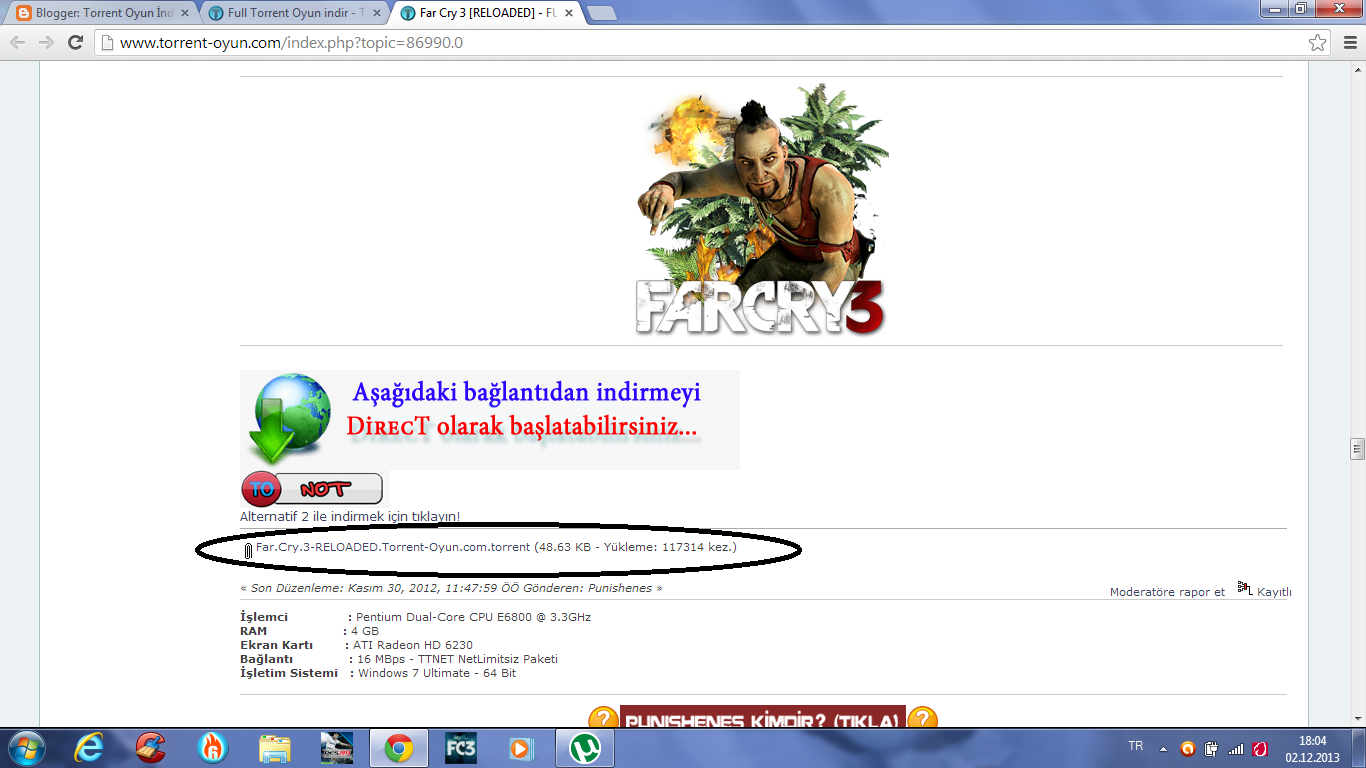
Task: Click the TR language indicator
Action: (1136, 746)
